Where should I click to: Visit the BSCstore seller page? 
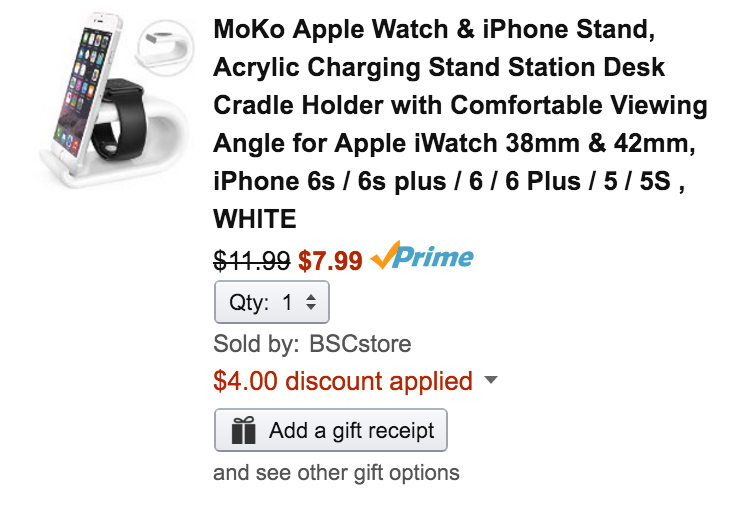[358, 345]
